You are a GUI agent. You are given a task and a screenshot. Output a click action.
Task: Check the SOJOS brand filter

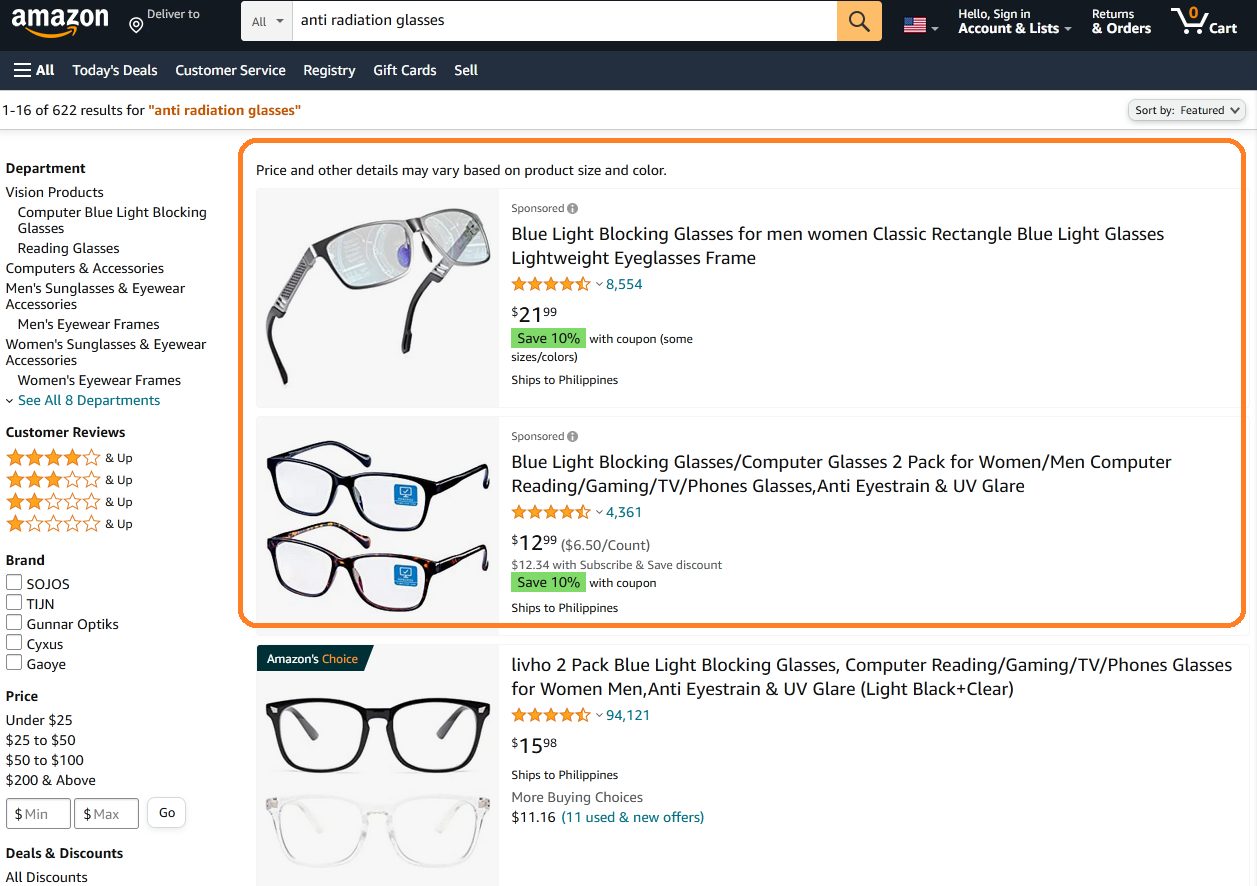pos(15,582)
